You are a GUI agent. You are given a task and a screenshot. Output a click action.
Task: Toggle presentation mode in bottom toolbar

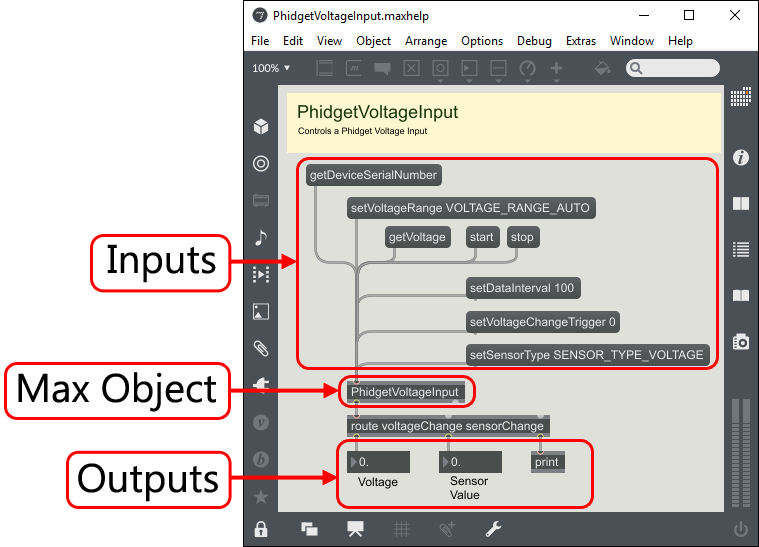pos(355,529)
